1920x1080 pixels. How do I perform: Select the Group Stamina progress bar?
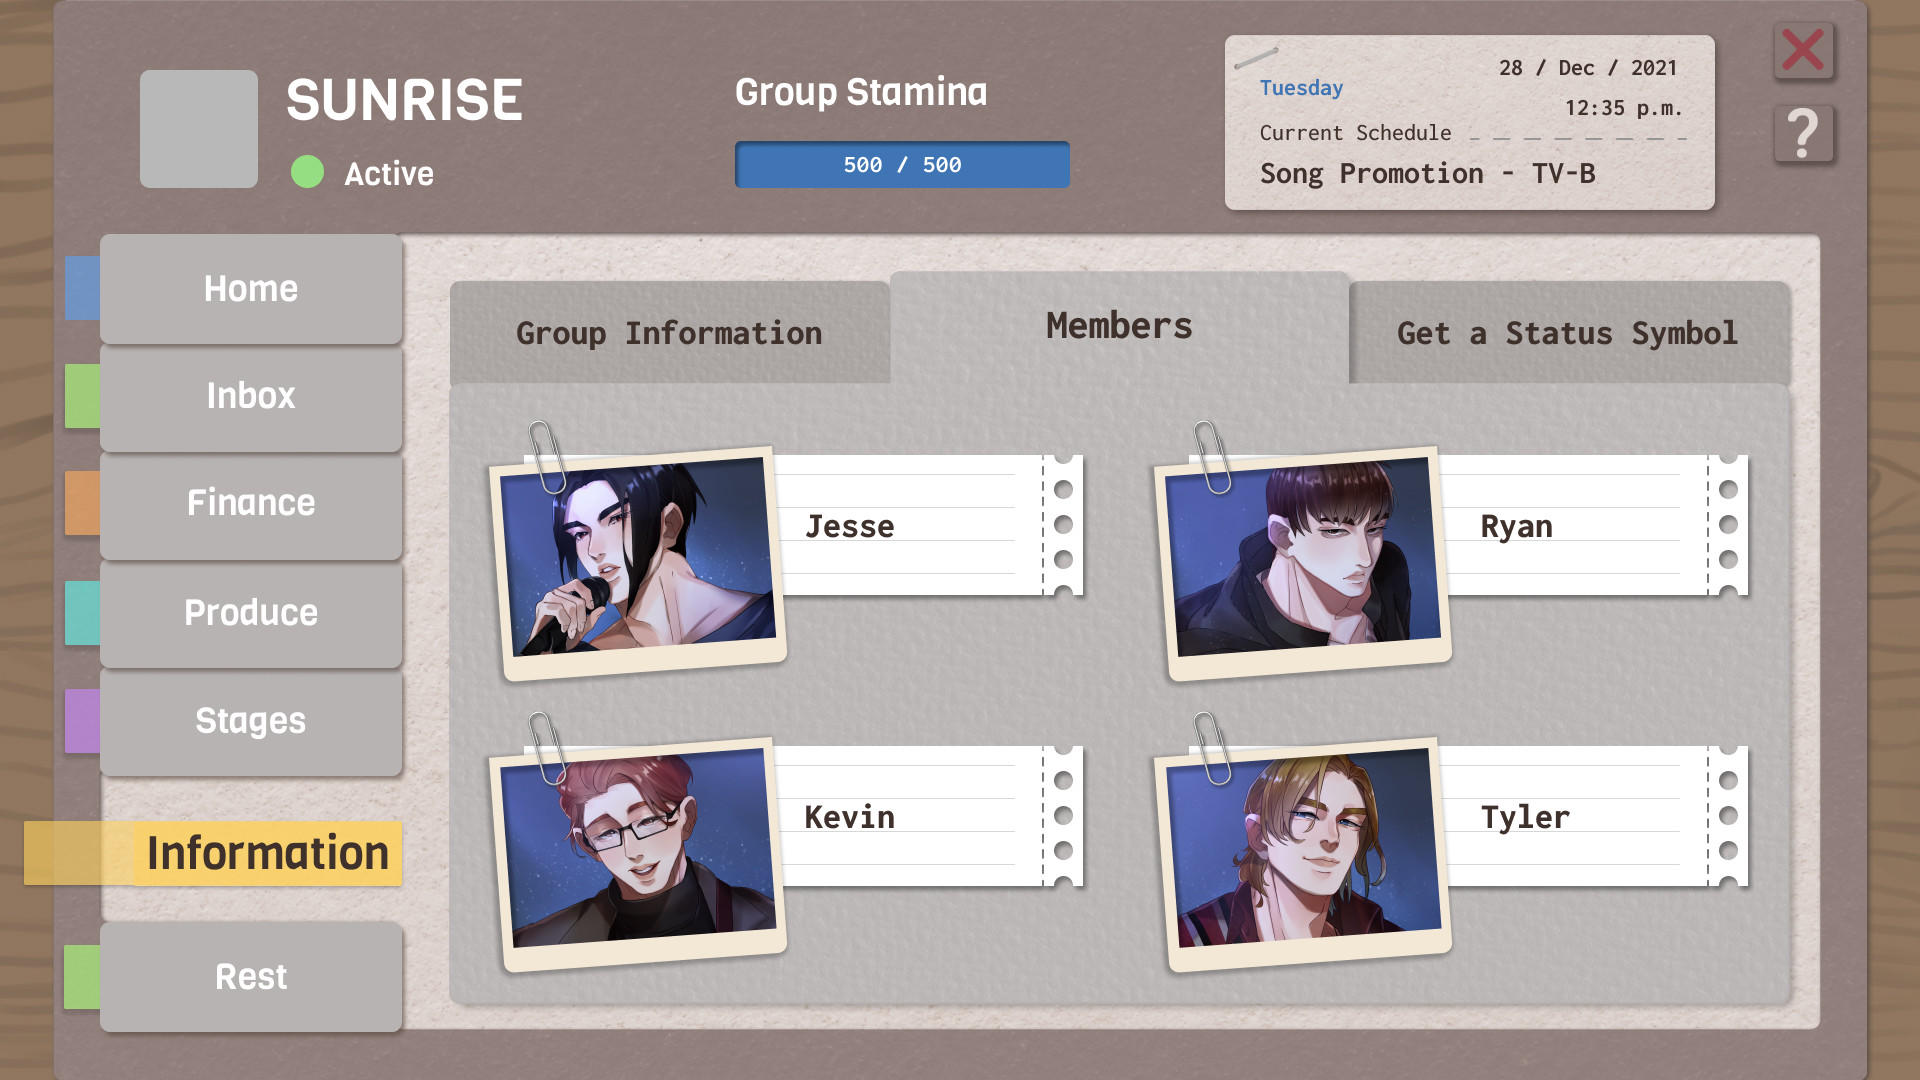pyautogui.click(x=901, y=164)
